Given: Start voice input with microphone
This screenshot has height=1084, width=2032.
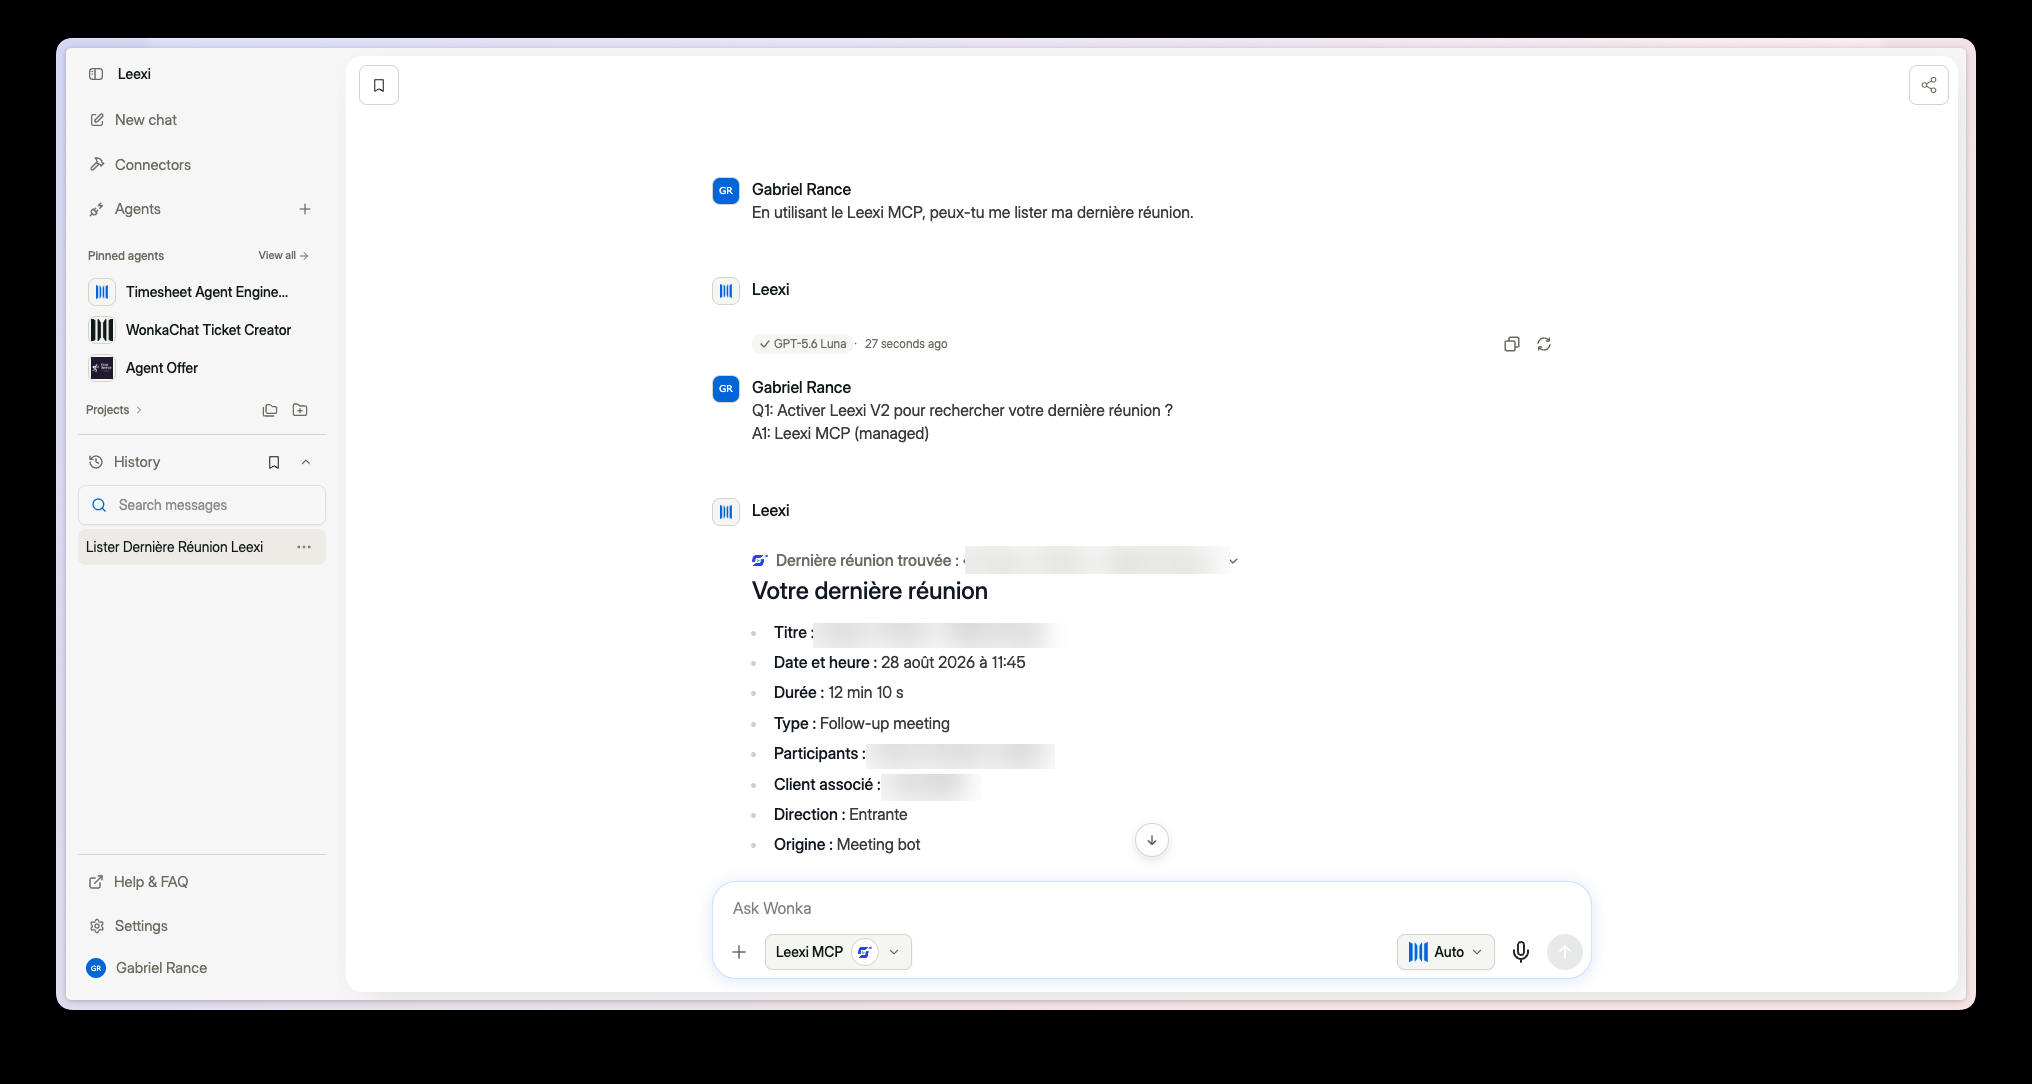Looking at the screenshot, I should click(x=1521, y=952).
